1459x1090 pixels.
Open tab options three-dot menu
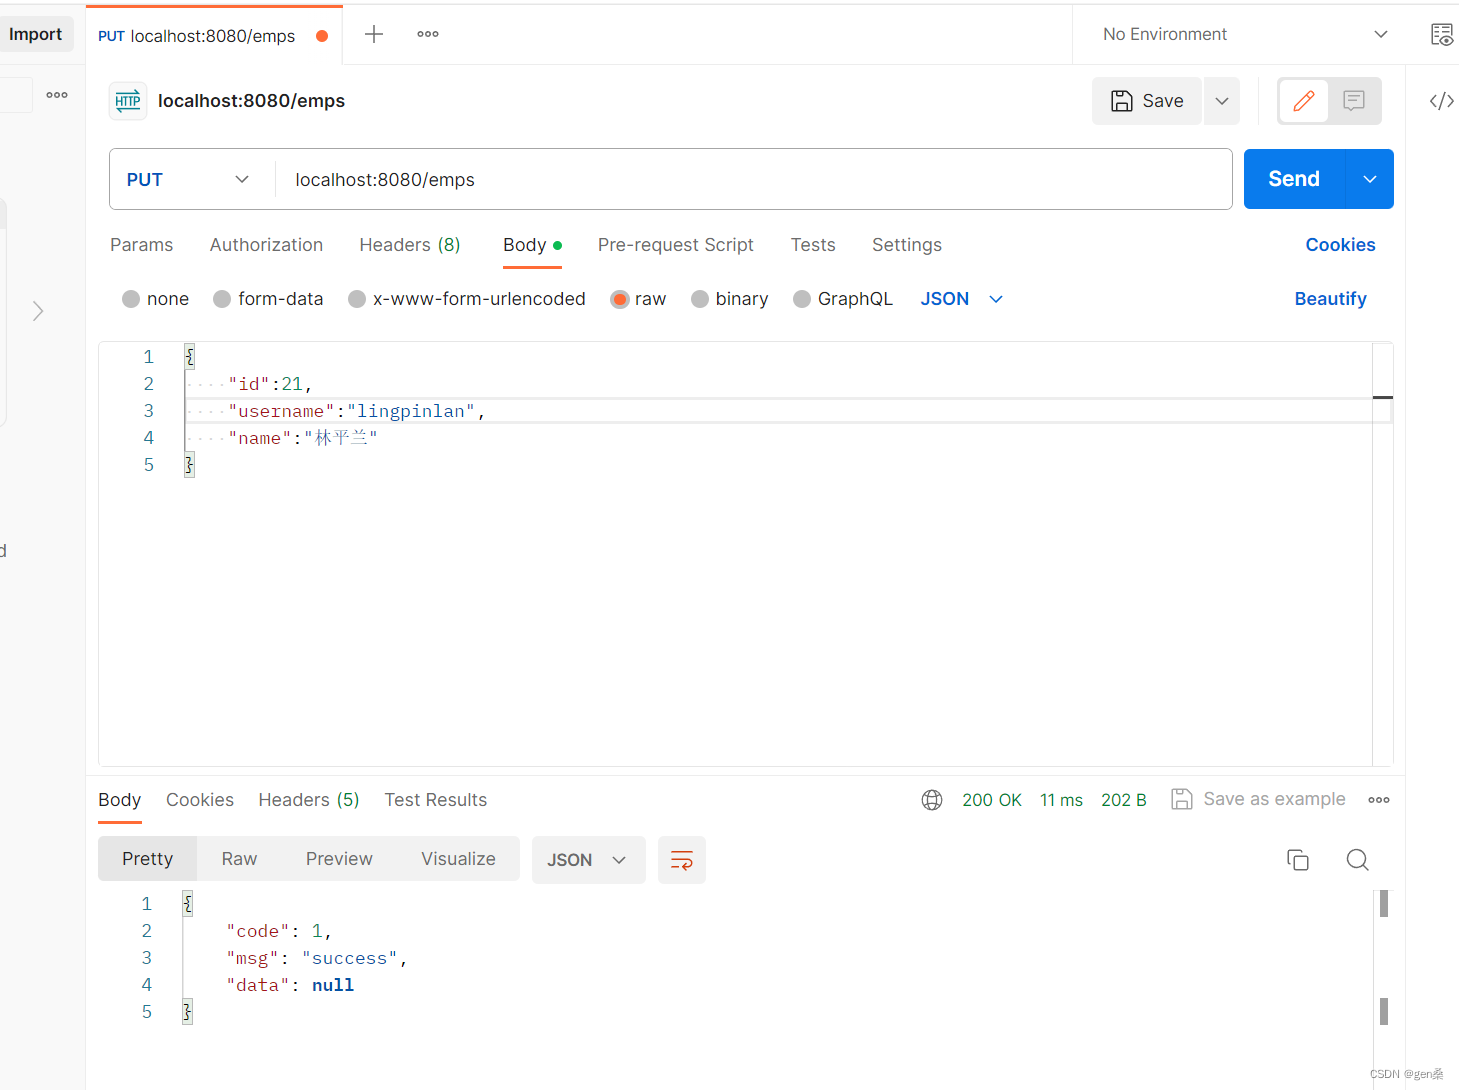point(428,34)
